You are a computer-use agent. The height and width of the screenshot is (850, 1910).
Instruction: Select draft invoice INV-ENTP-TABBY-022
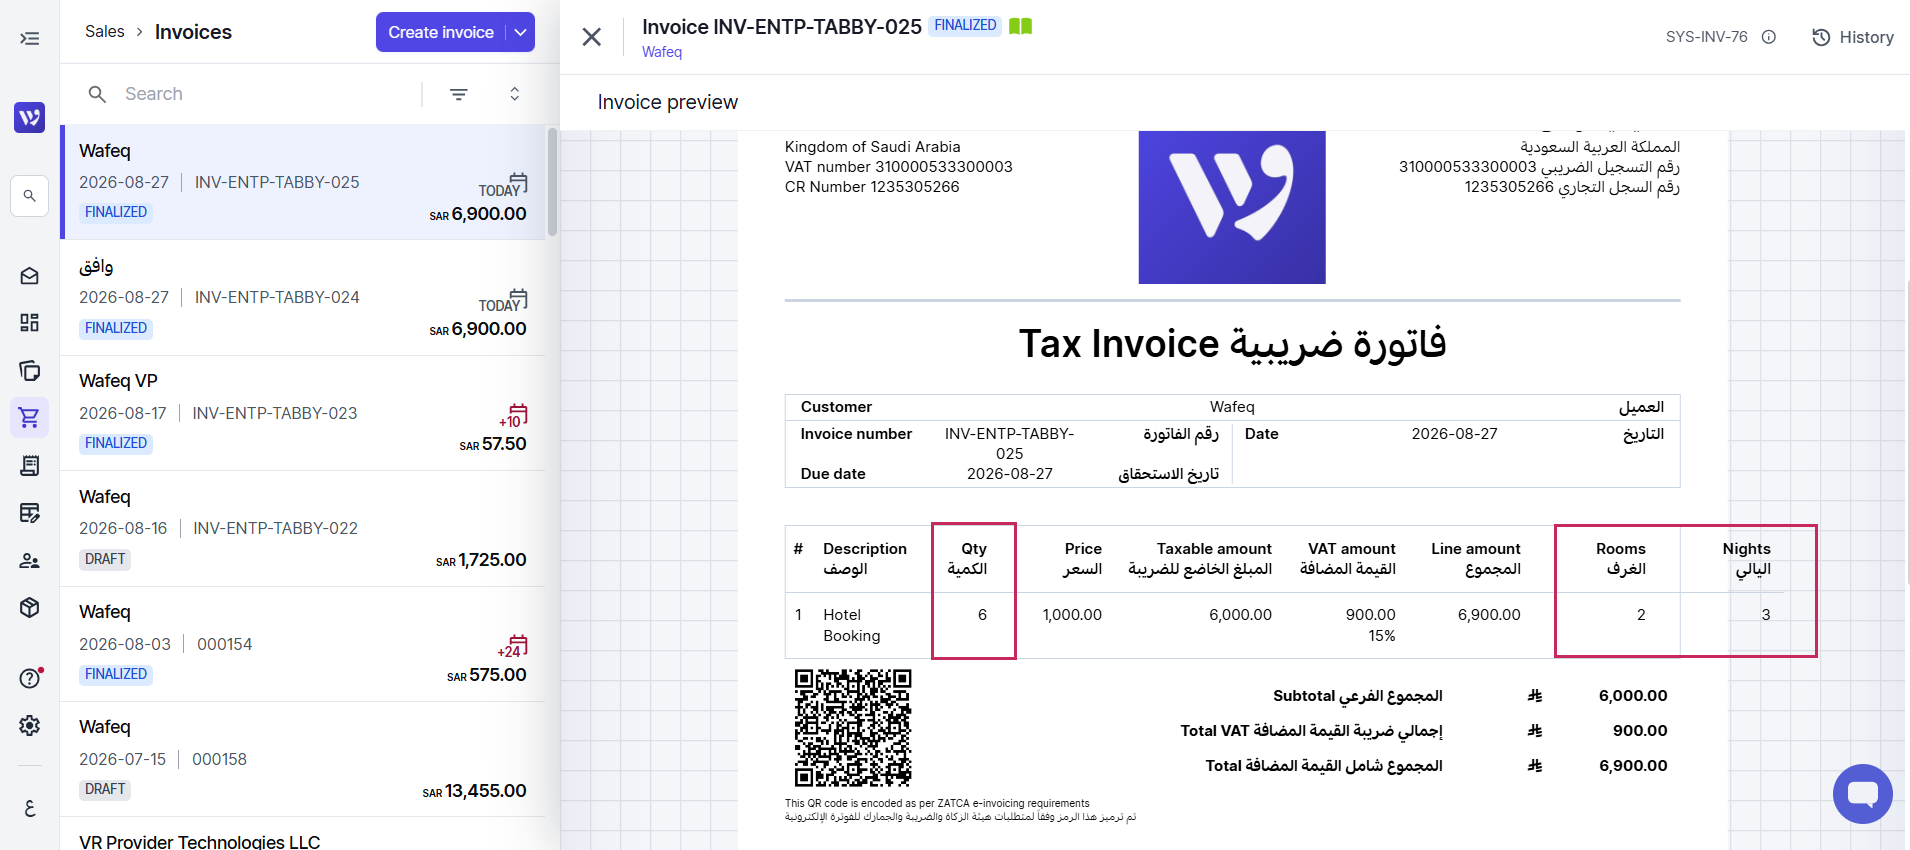click(303, 529)
